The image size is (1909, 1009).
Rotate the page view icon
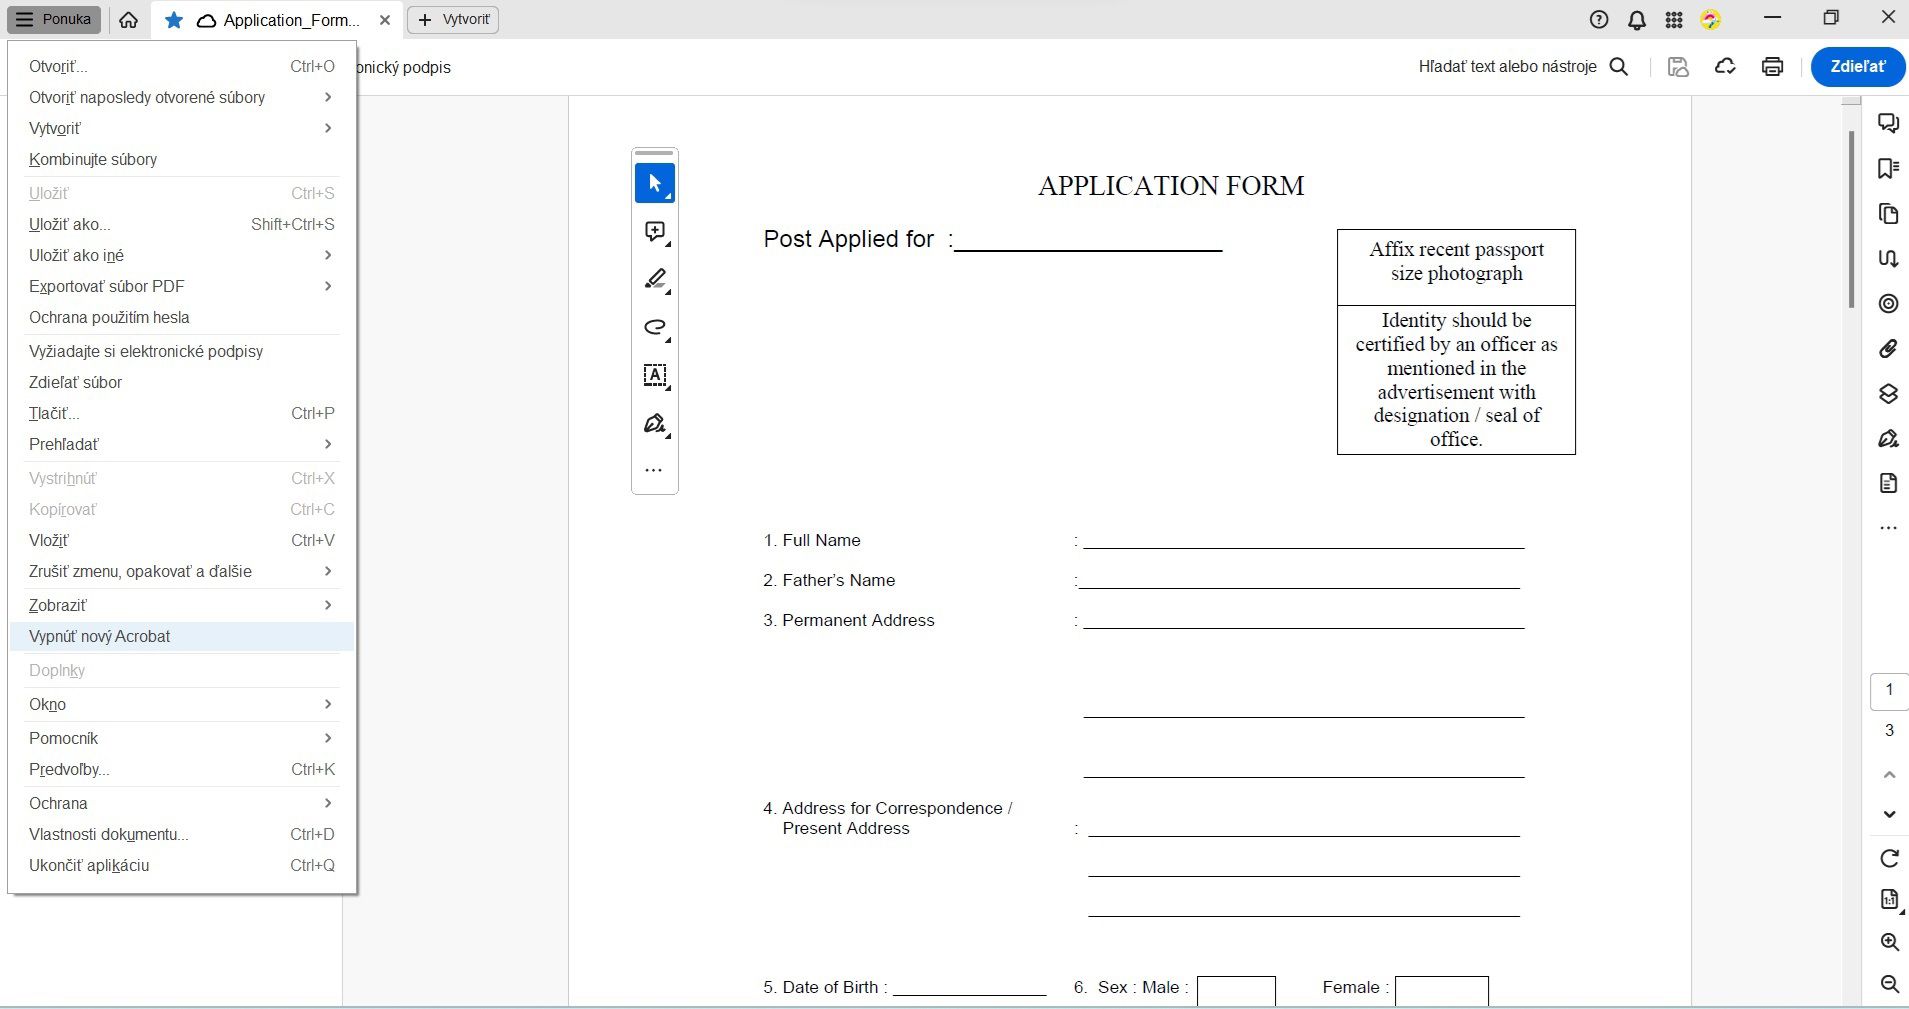[1889, 858]
